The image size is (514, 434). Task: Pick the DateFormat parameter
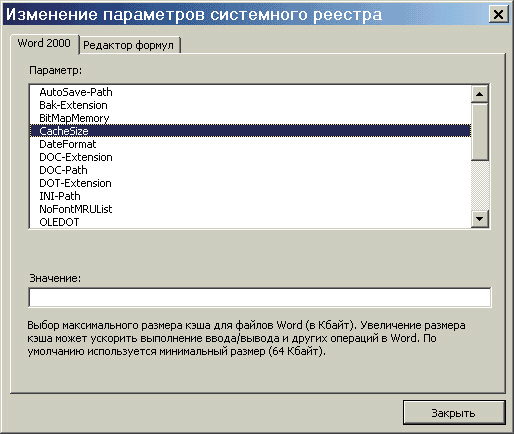[x=250, y=144]
